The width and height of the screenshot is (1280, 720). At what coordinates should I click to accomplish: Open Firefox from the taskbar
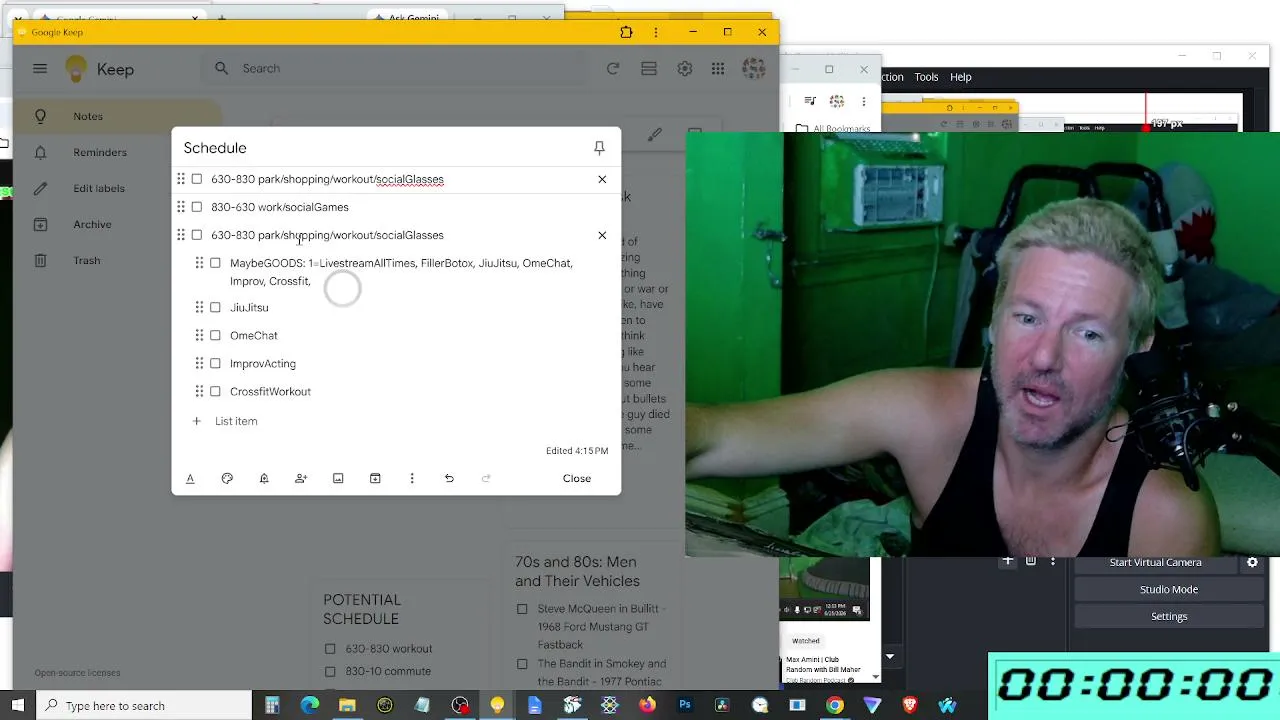coord(647,705)
